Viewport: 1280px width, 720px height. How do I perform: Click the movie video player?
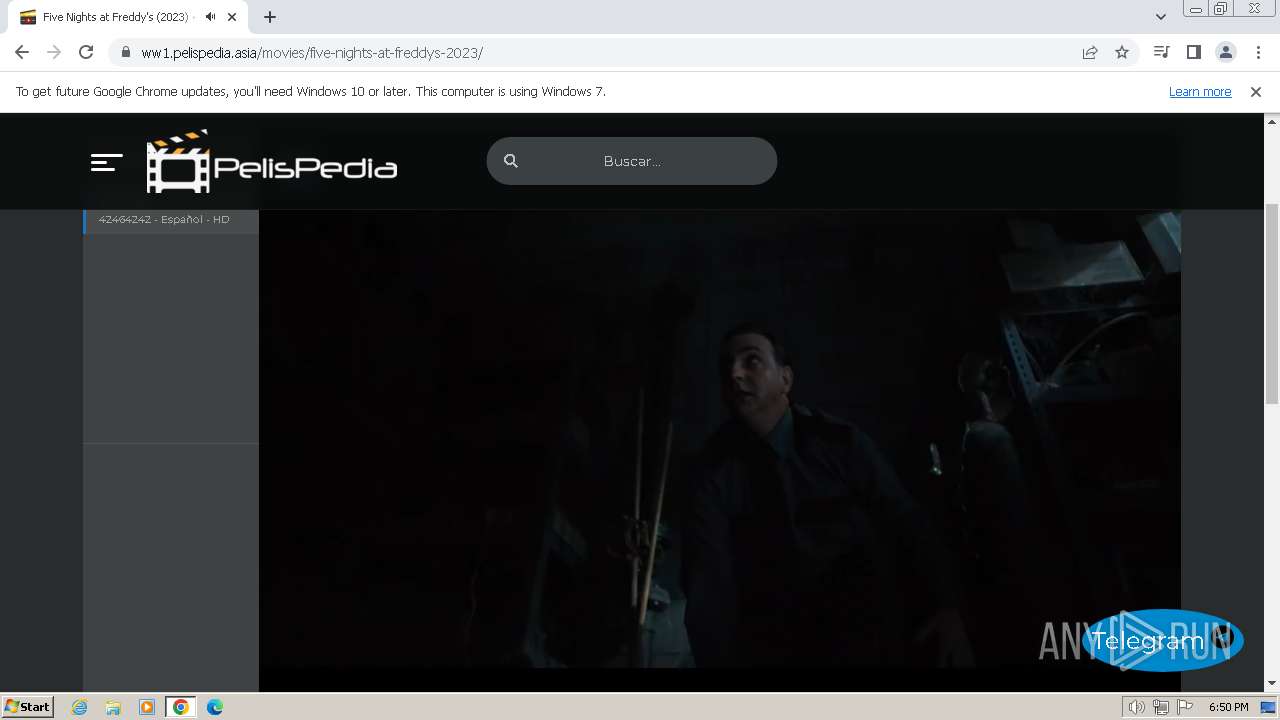click(x=720, y=440)
